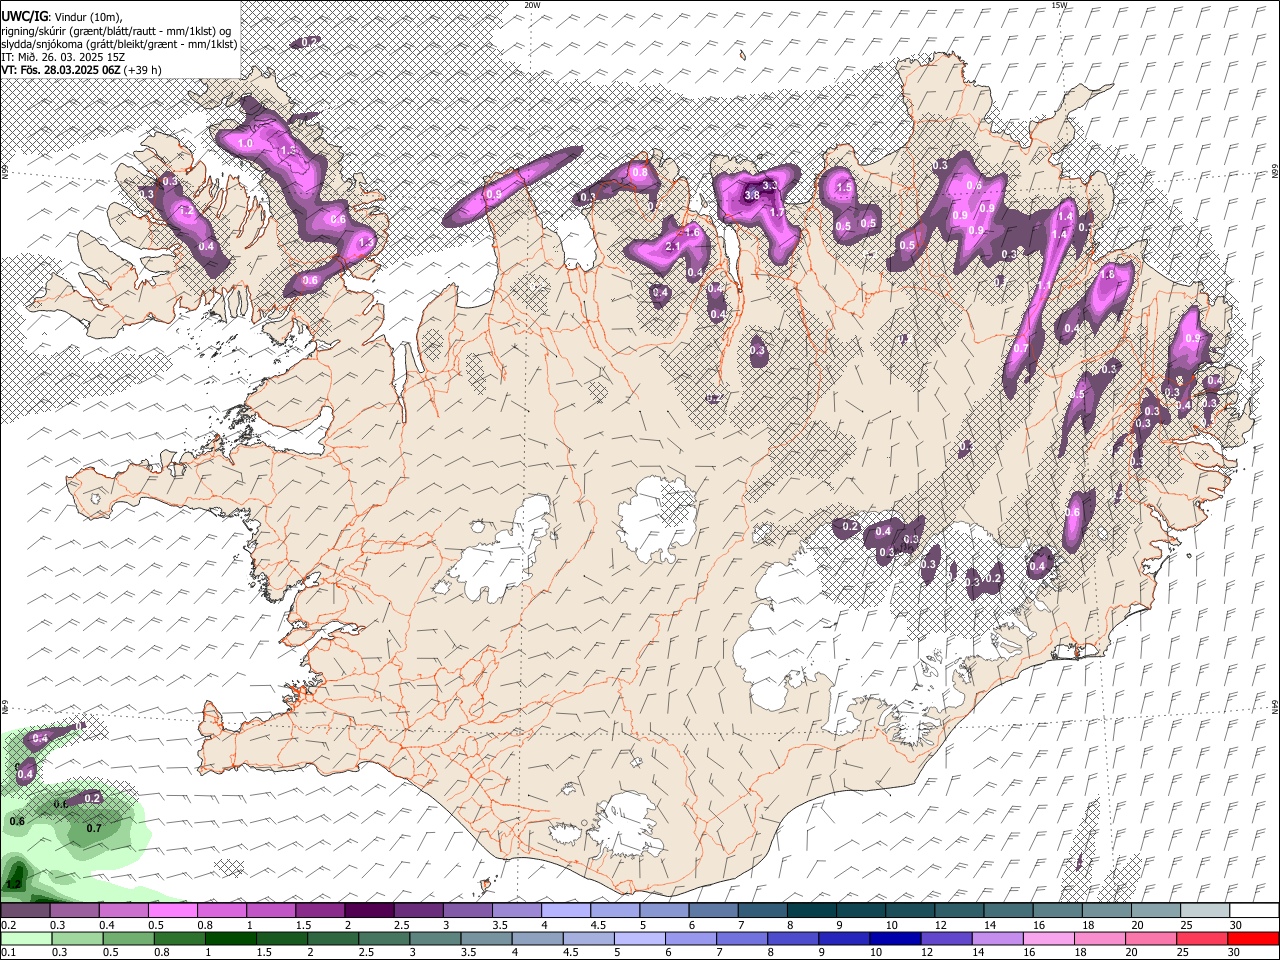Click the '15W' longitude label at the top

(1060, 5)
